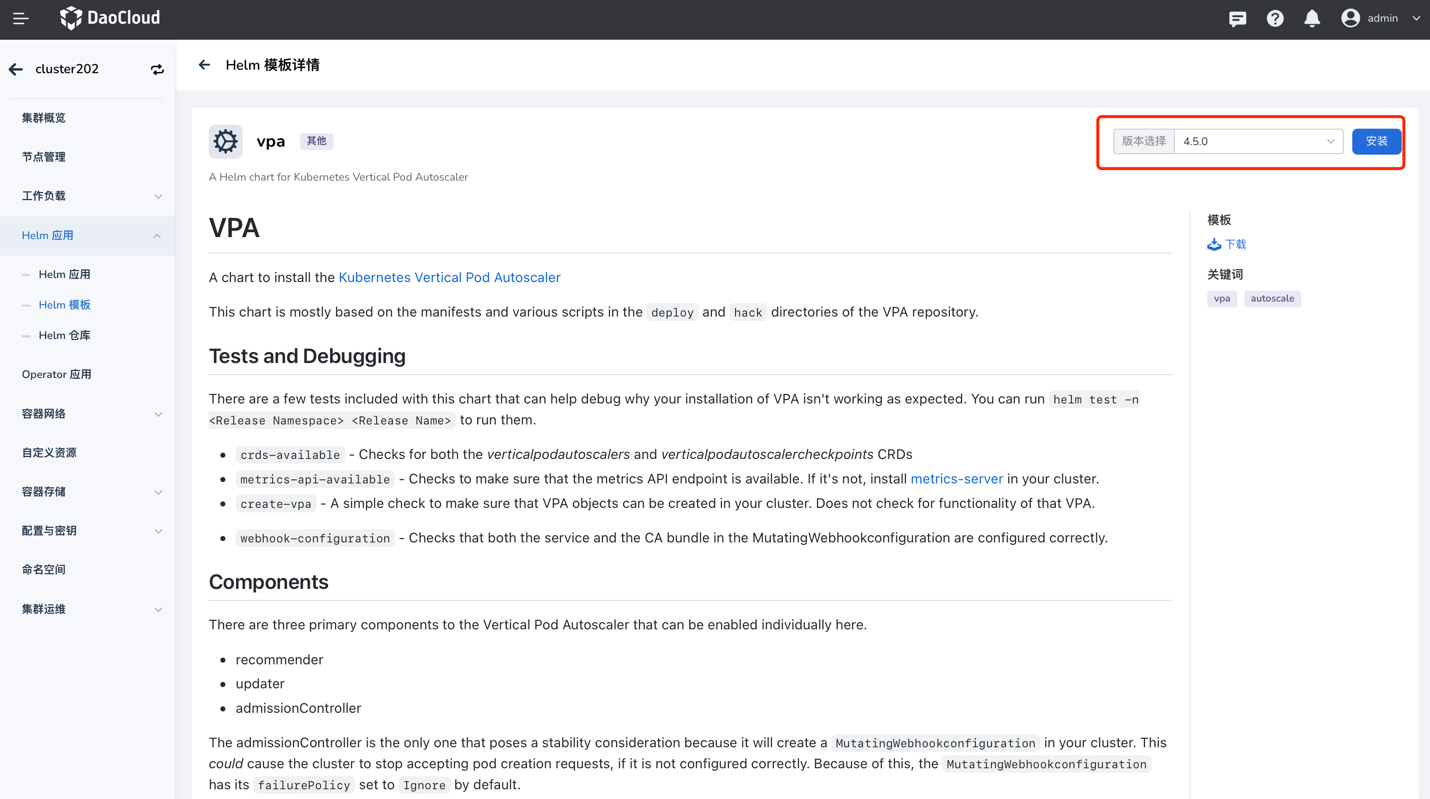Open the hamburger navigation menu
Viewport: 1430px width, 799px height.
pos(20,19)
